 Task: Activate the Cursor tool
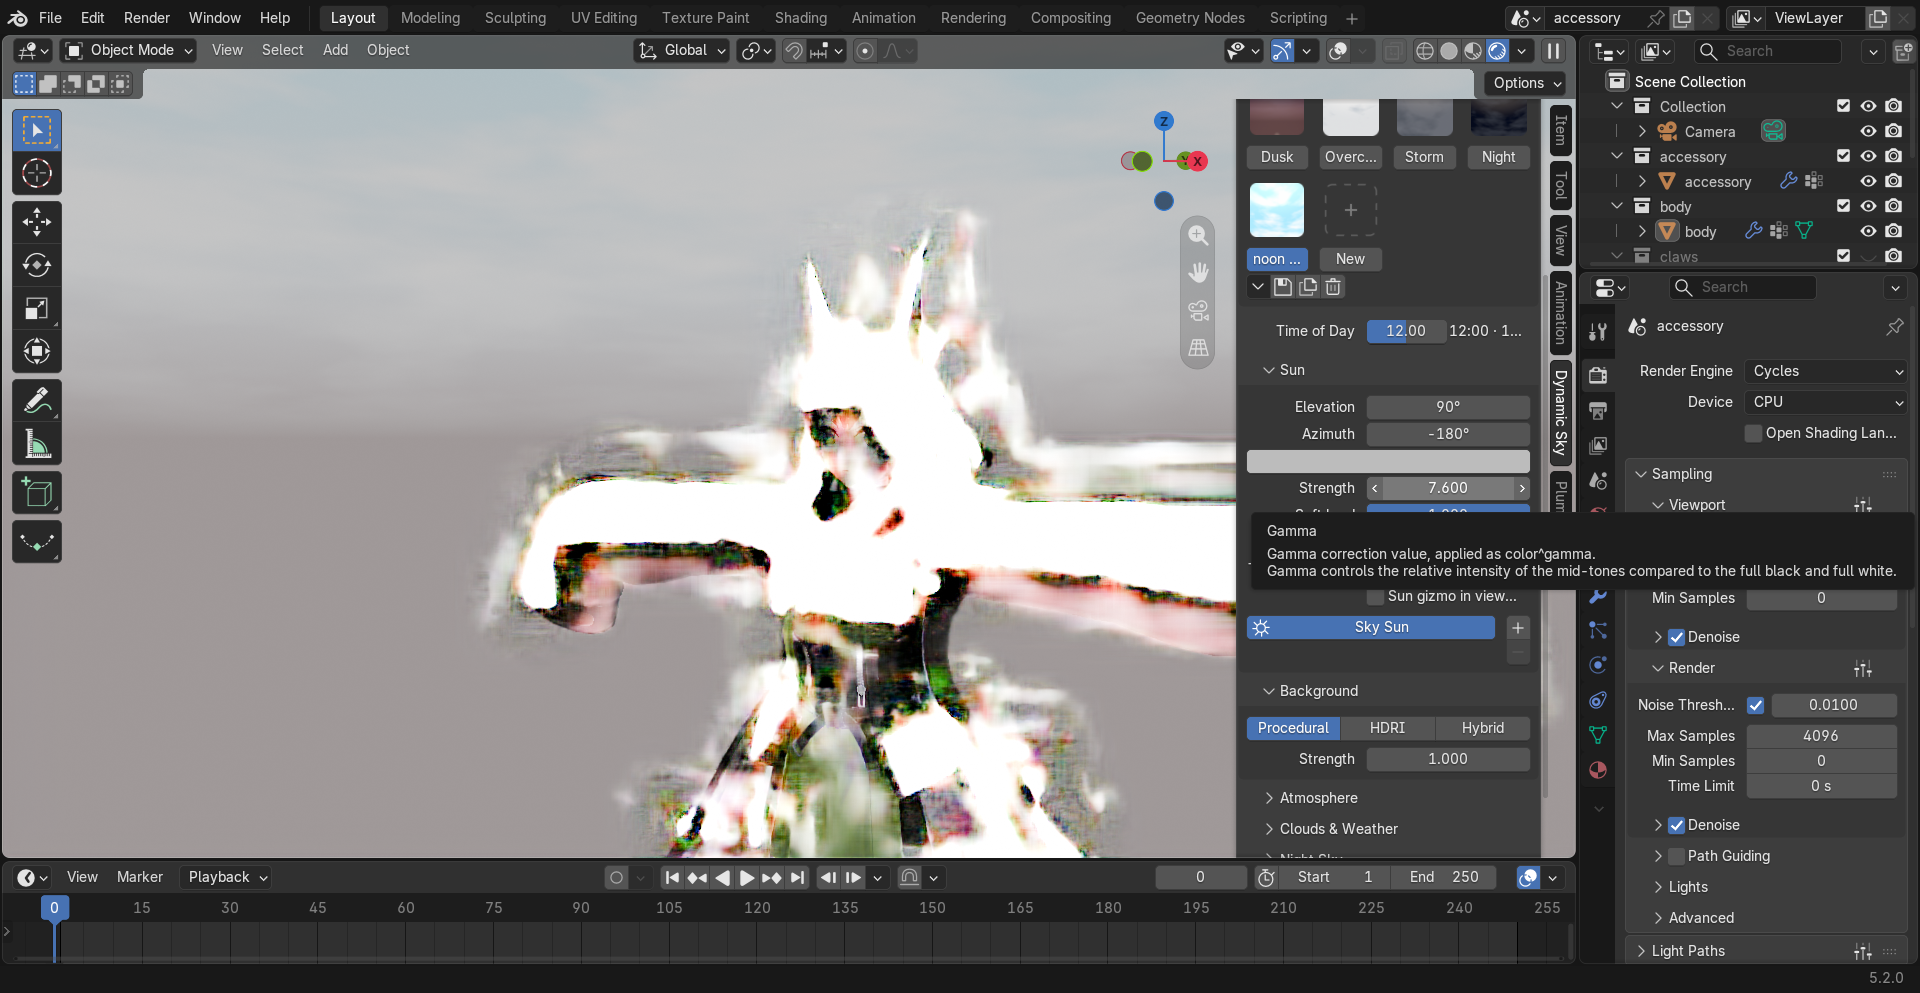pos(37,174)
